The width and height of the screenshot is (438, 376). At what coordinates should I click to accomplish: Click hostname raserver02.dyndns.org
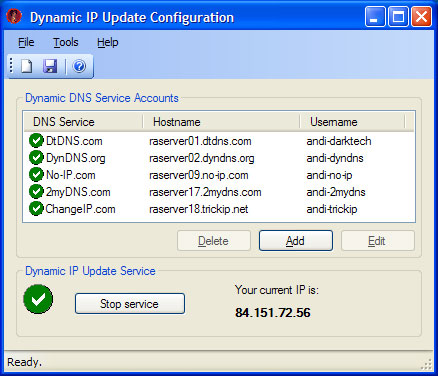202,158
